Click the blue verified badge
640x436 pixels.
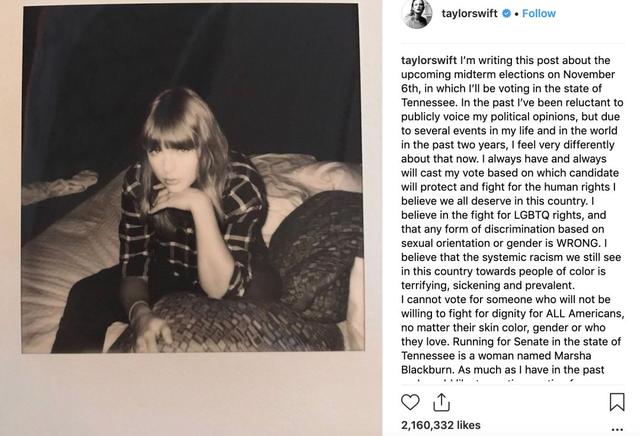[506, 14]
